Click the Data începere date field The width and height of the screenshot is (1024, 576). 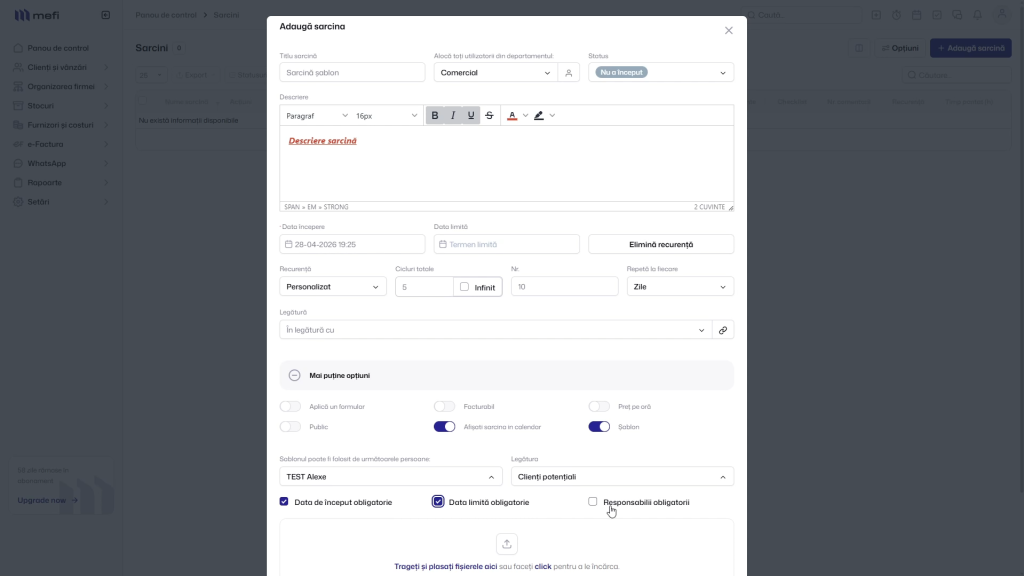click(352, 244)
